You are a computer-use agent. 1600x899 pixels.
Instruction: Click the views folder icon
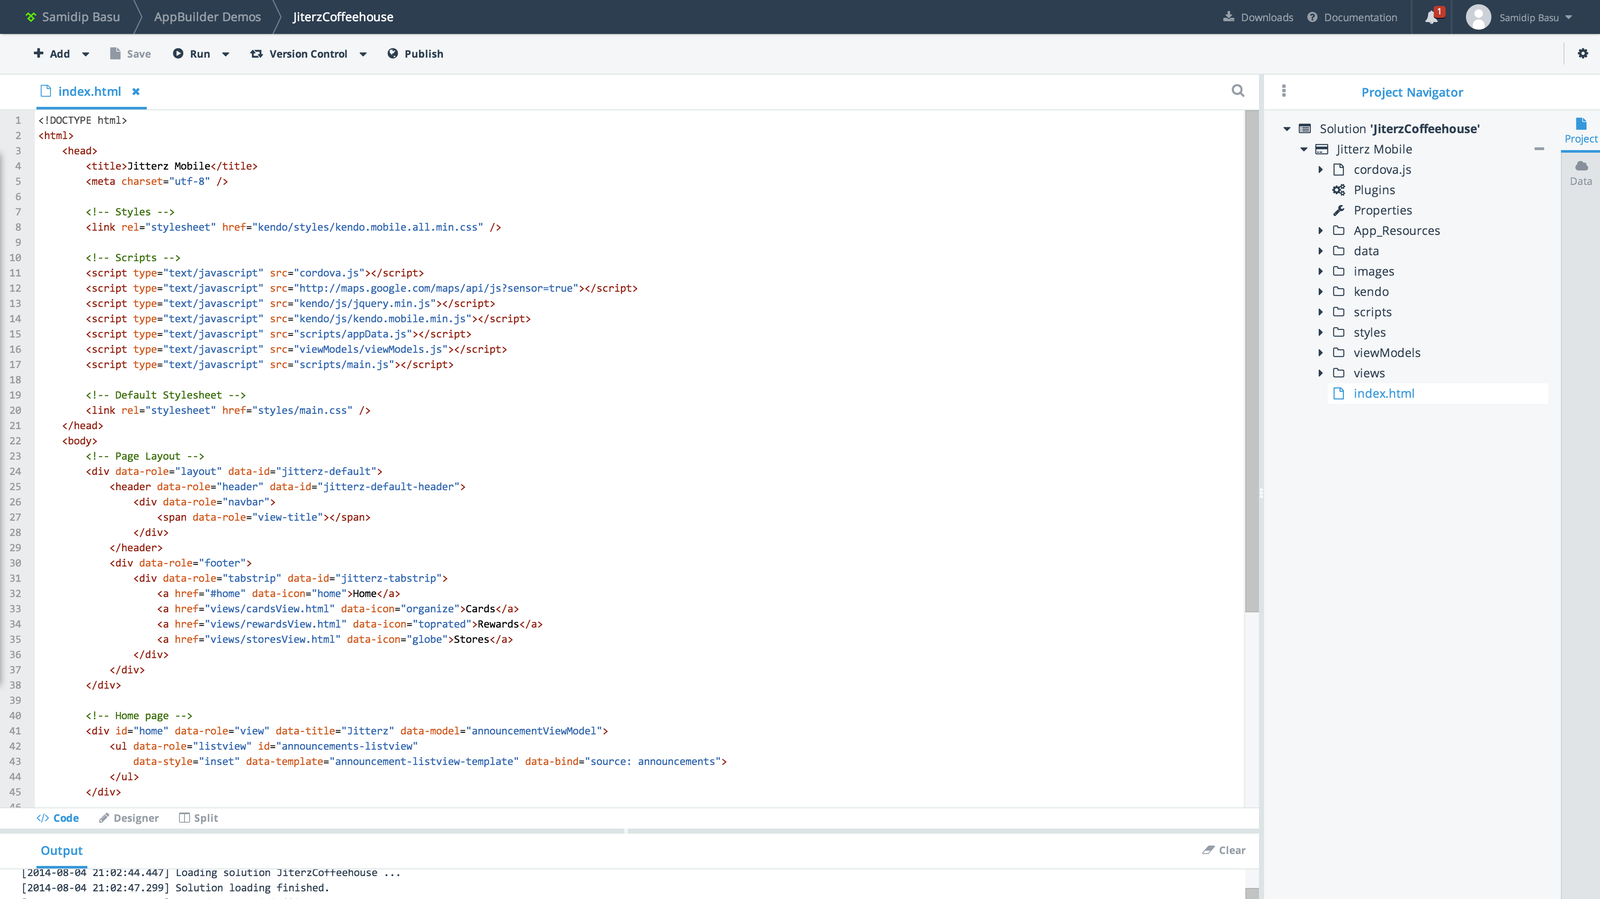(1339, 373)
